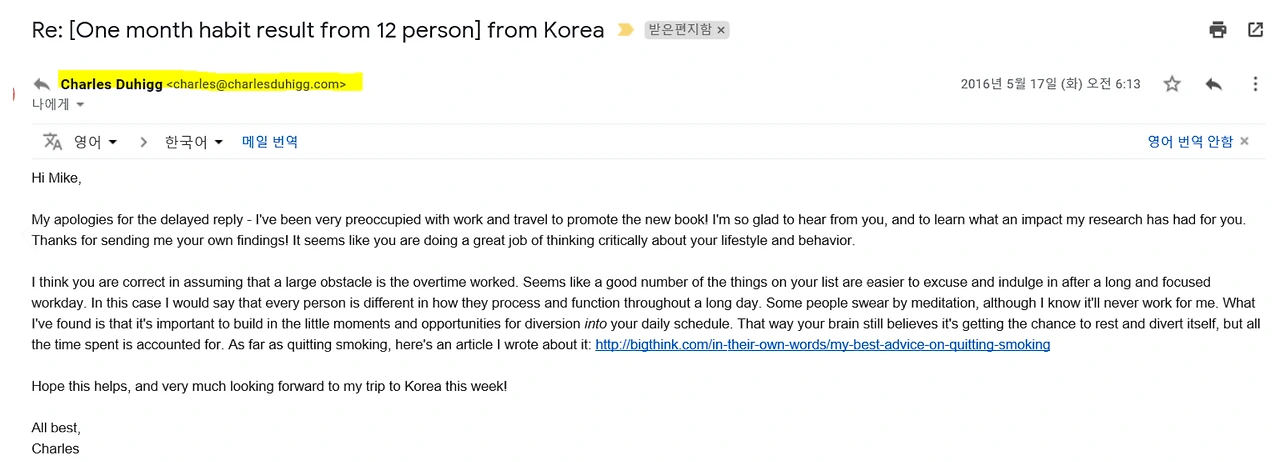
Task: Star this message
Action: pos(1172,84)
